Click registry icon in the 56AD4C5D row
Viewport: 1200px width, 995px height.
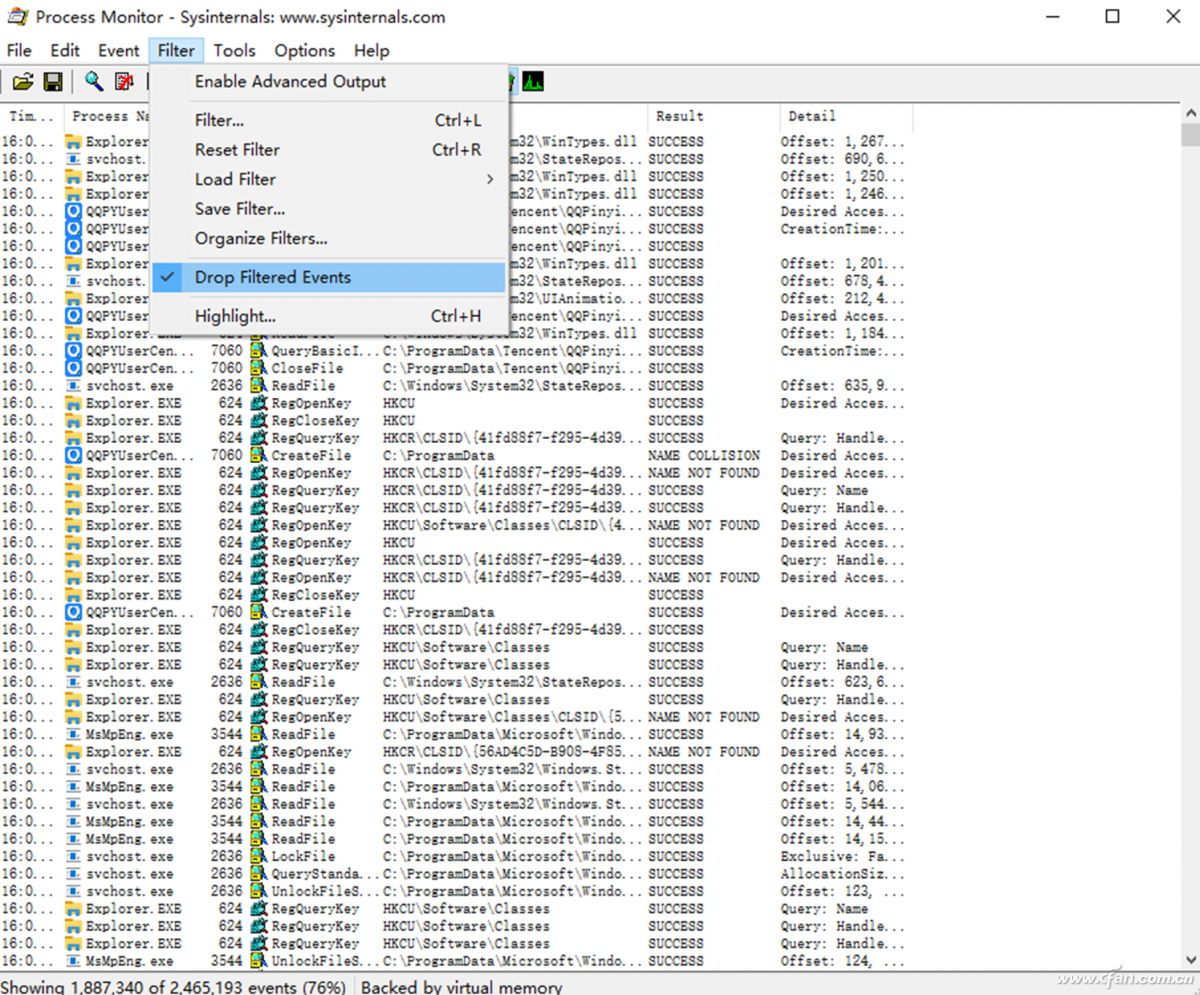259,752
